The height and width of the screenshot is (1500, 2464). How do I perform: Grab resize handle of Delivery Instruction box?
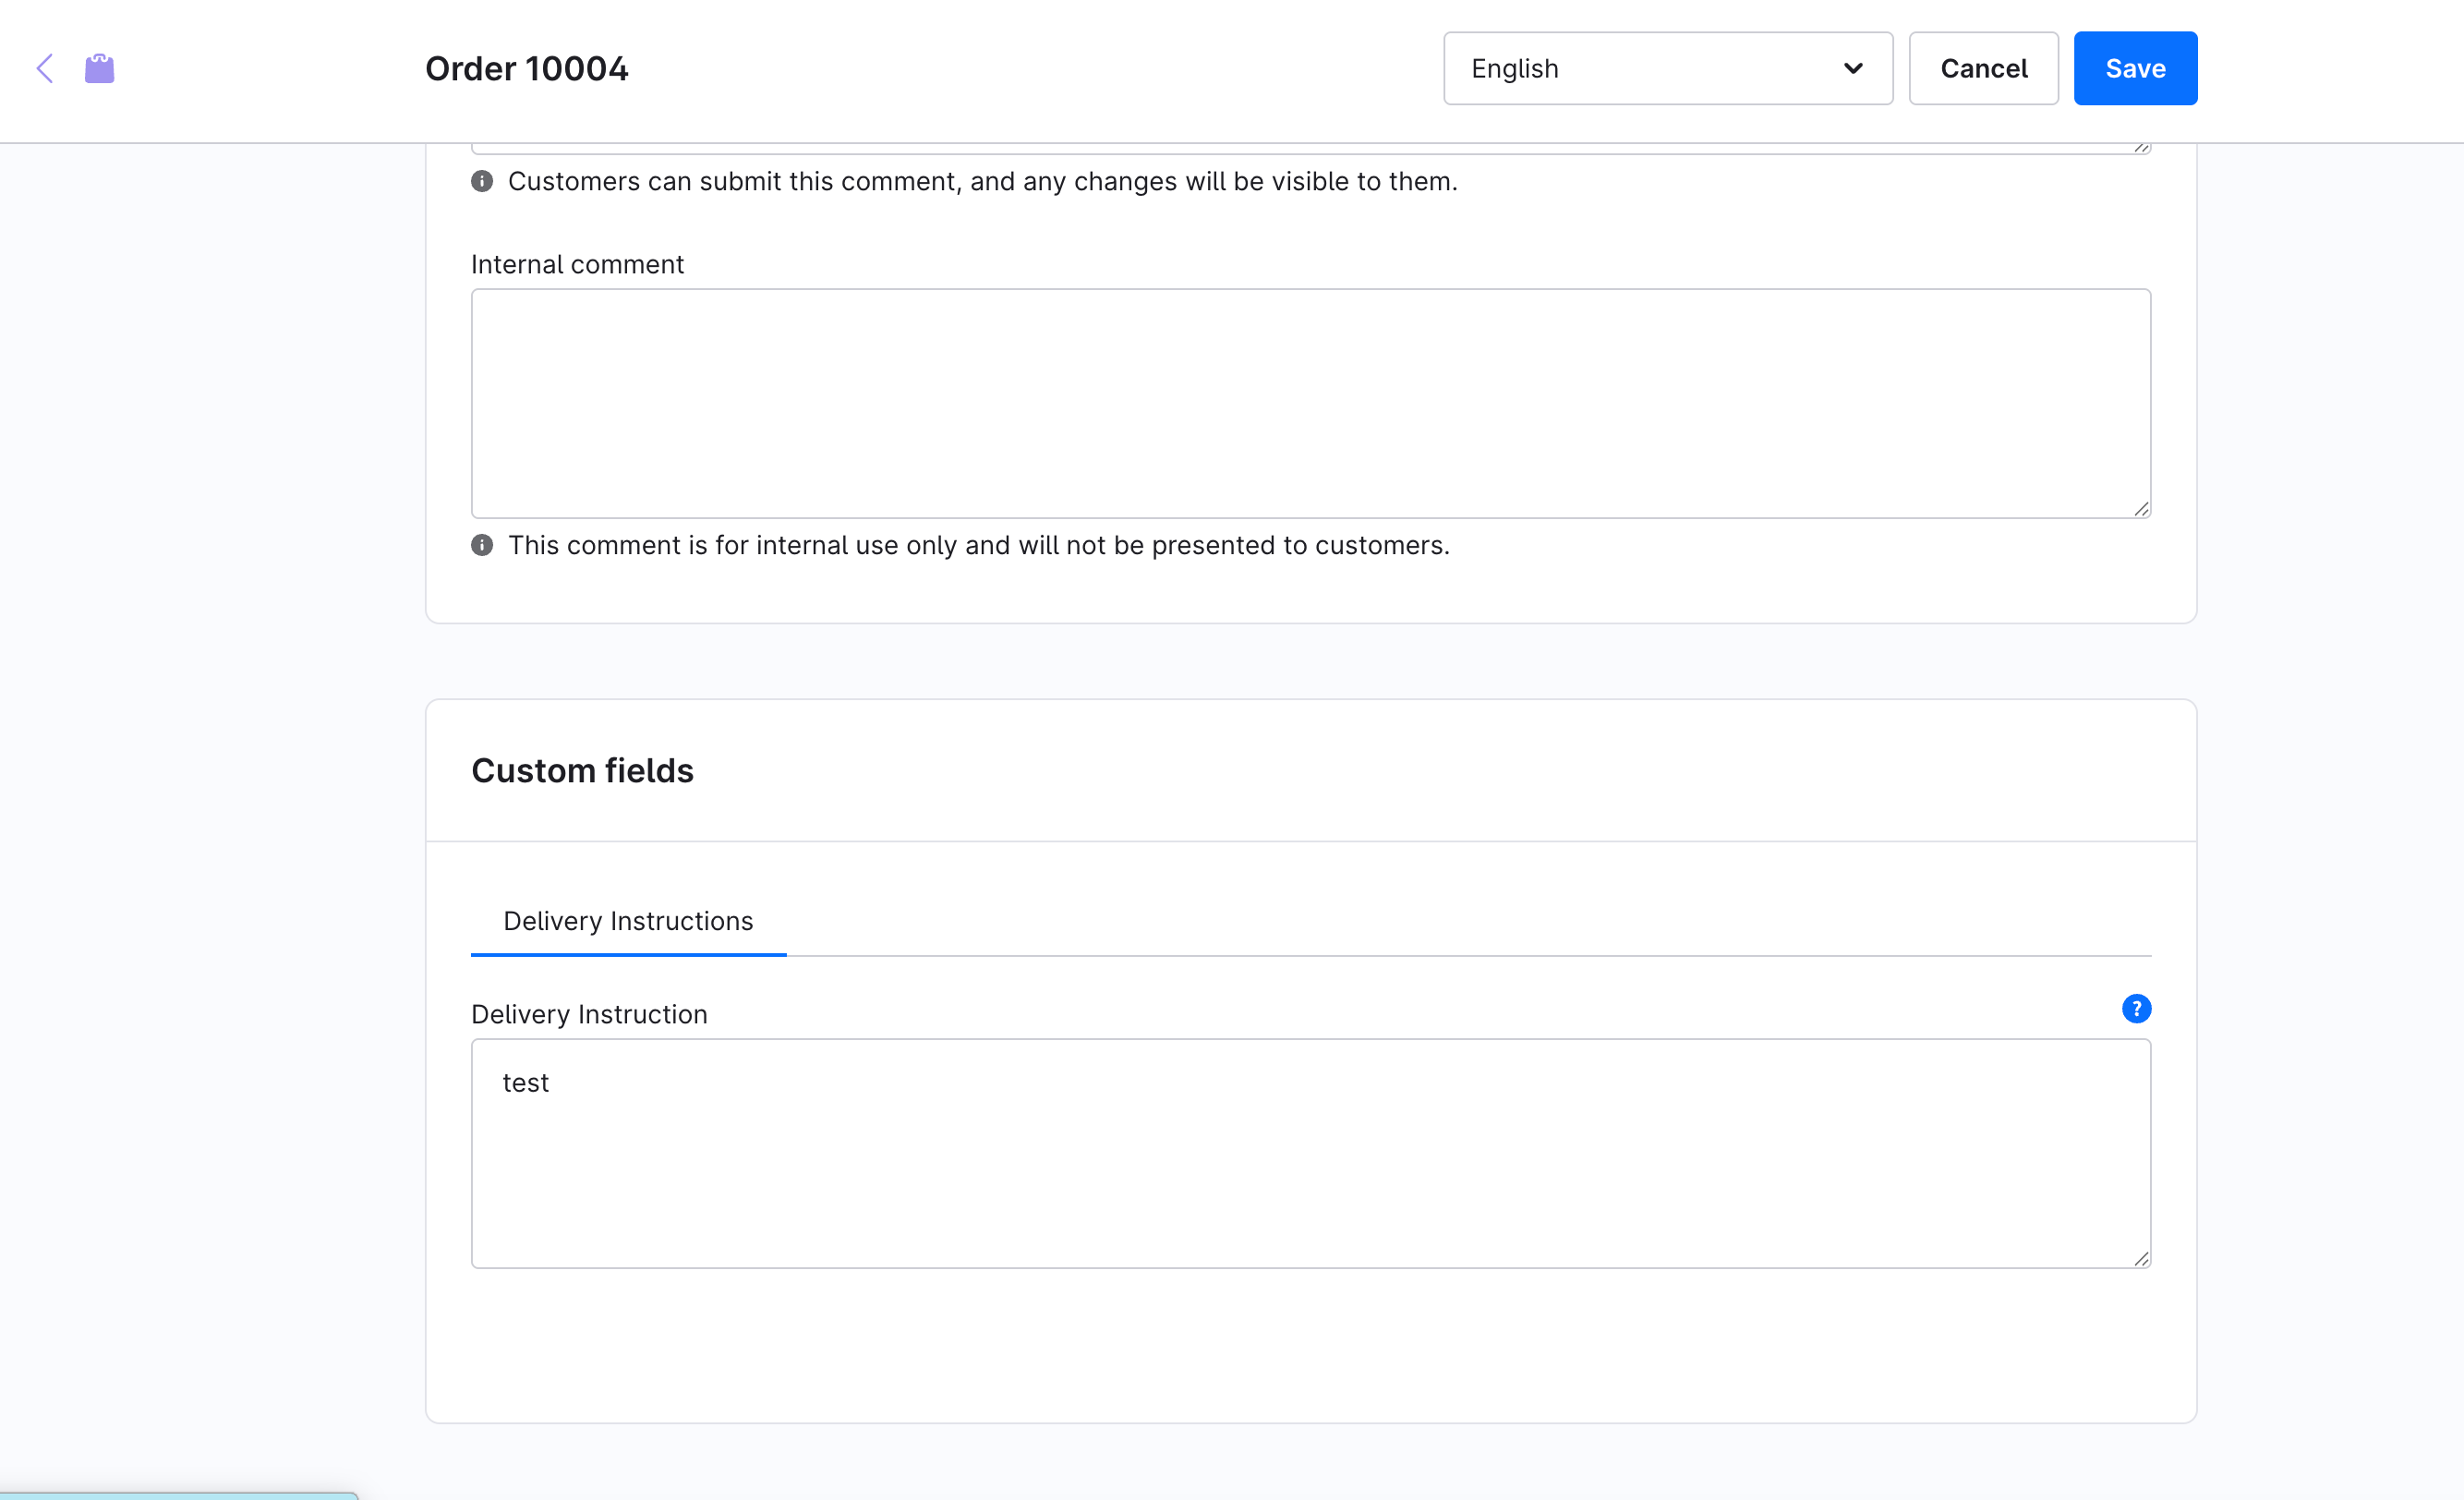click(2141, 1259)
